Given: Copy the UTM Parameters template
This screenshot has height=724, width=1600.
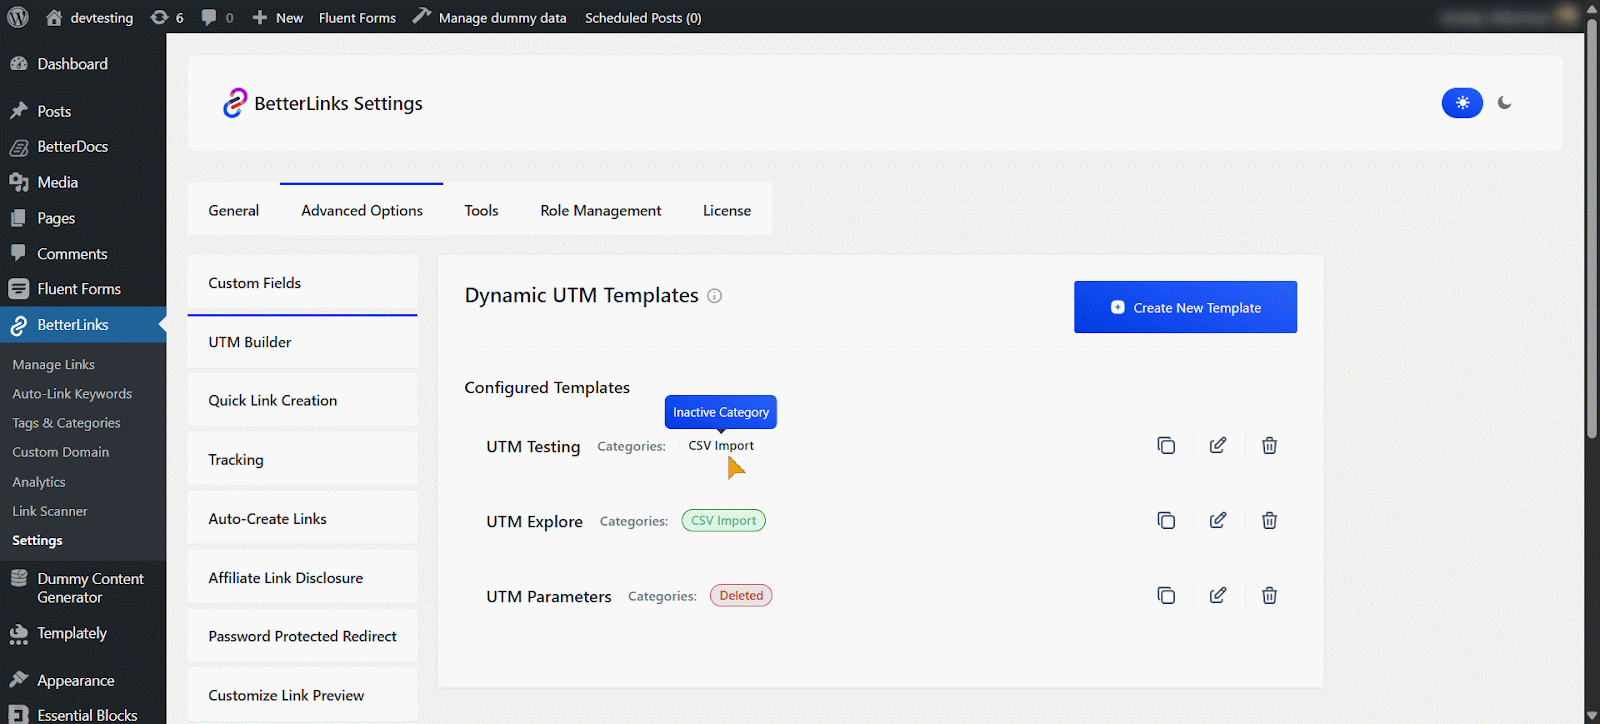Looking at the screenshot, I should (1166, 596).
